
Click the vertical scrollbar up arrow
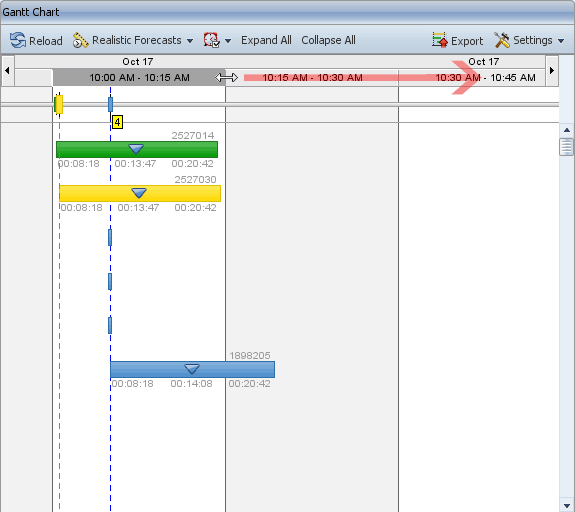(567, 130)
